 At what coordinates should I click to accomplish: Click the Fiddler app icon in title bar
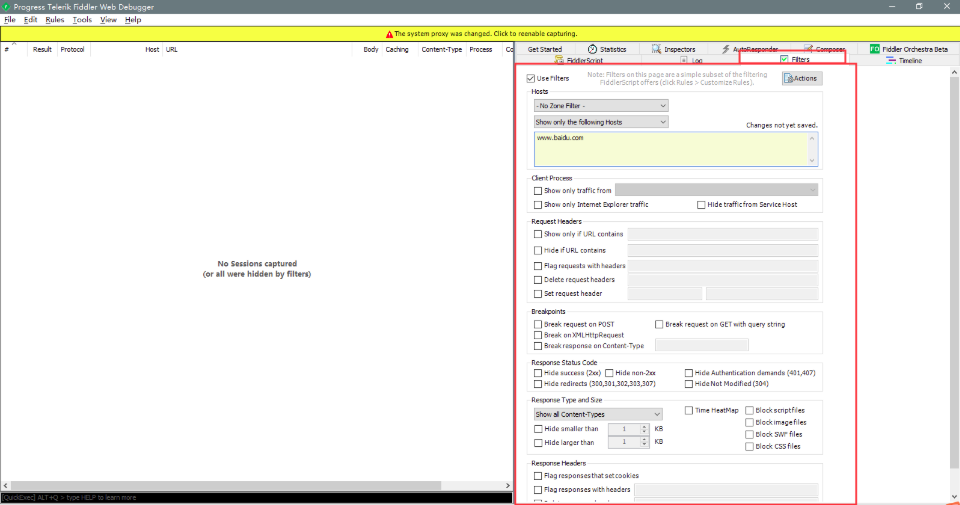(x=6, y=7)
